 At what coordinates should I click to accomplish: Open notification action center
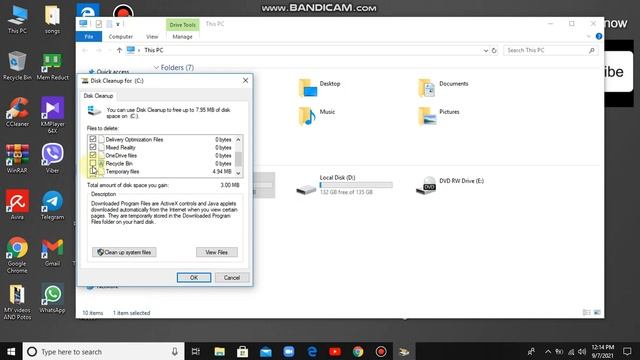pyautogui.click(x=627, y=351)
